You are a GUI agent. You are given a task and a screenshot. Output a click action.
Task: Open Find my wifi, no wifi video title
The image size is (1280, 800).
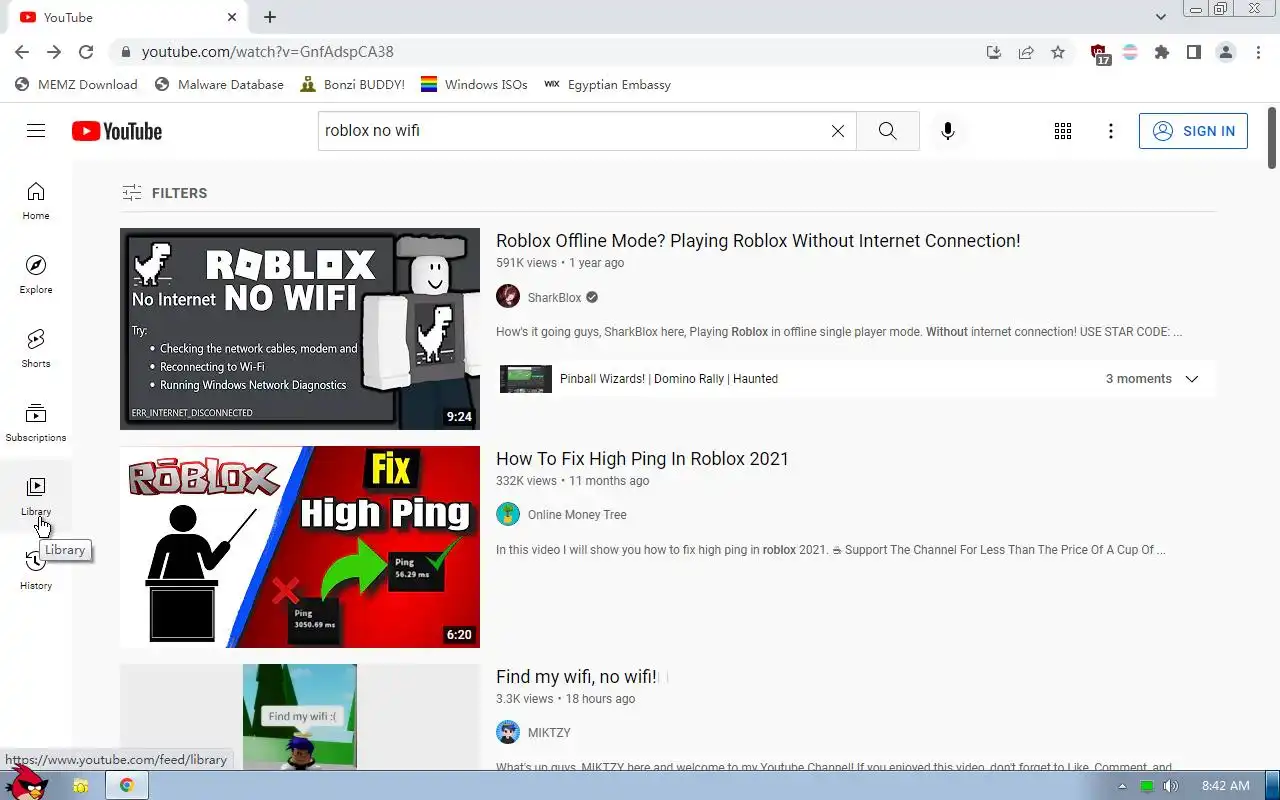[x=576, y=677]
